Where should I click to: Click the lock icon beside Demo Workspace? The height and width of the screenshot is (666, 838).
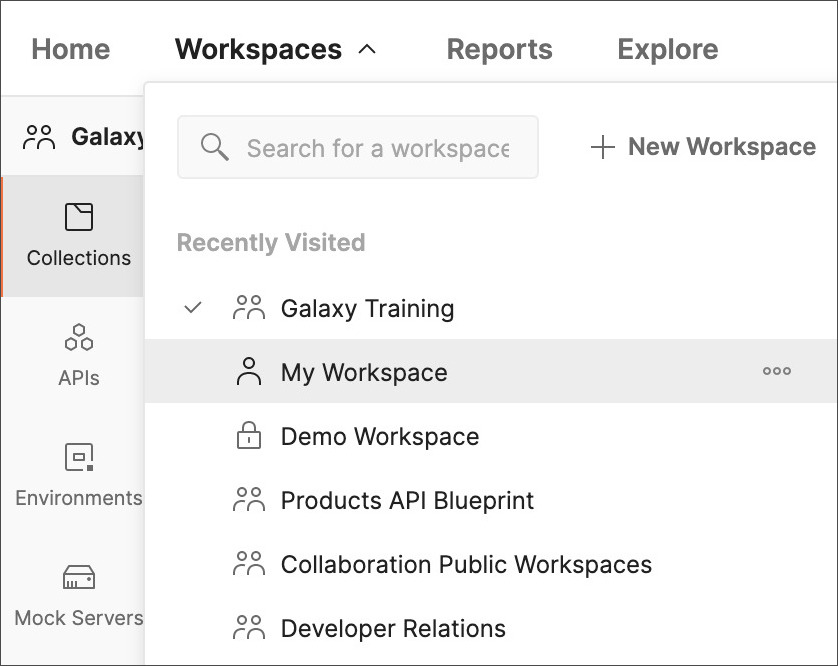247,436
